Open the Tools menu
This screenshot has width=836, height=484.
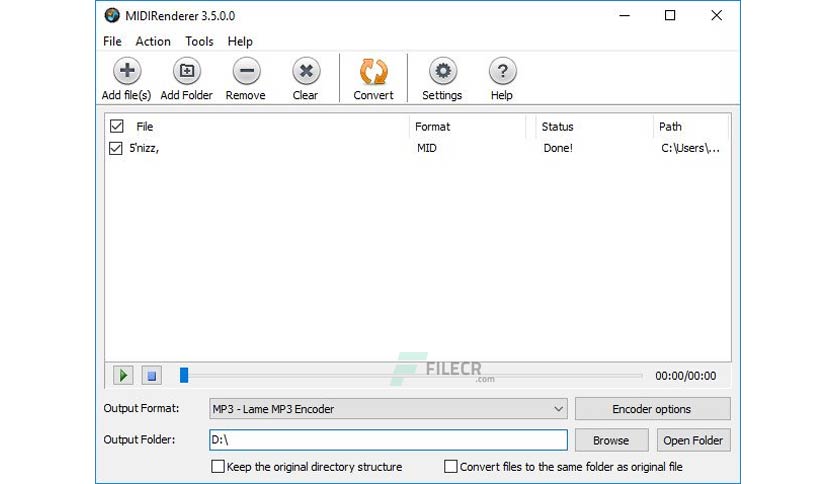199,42
